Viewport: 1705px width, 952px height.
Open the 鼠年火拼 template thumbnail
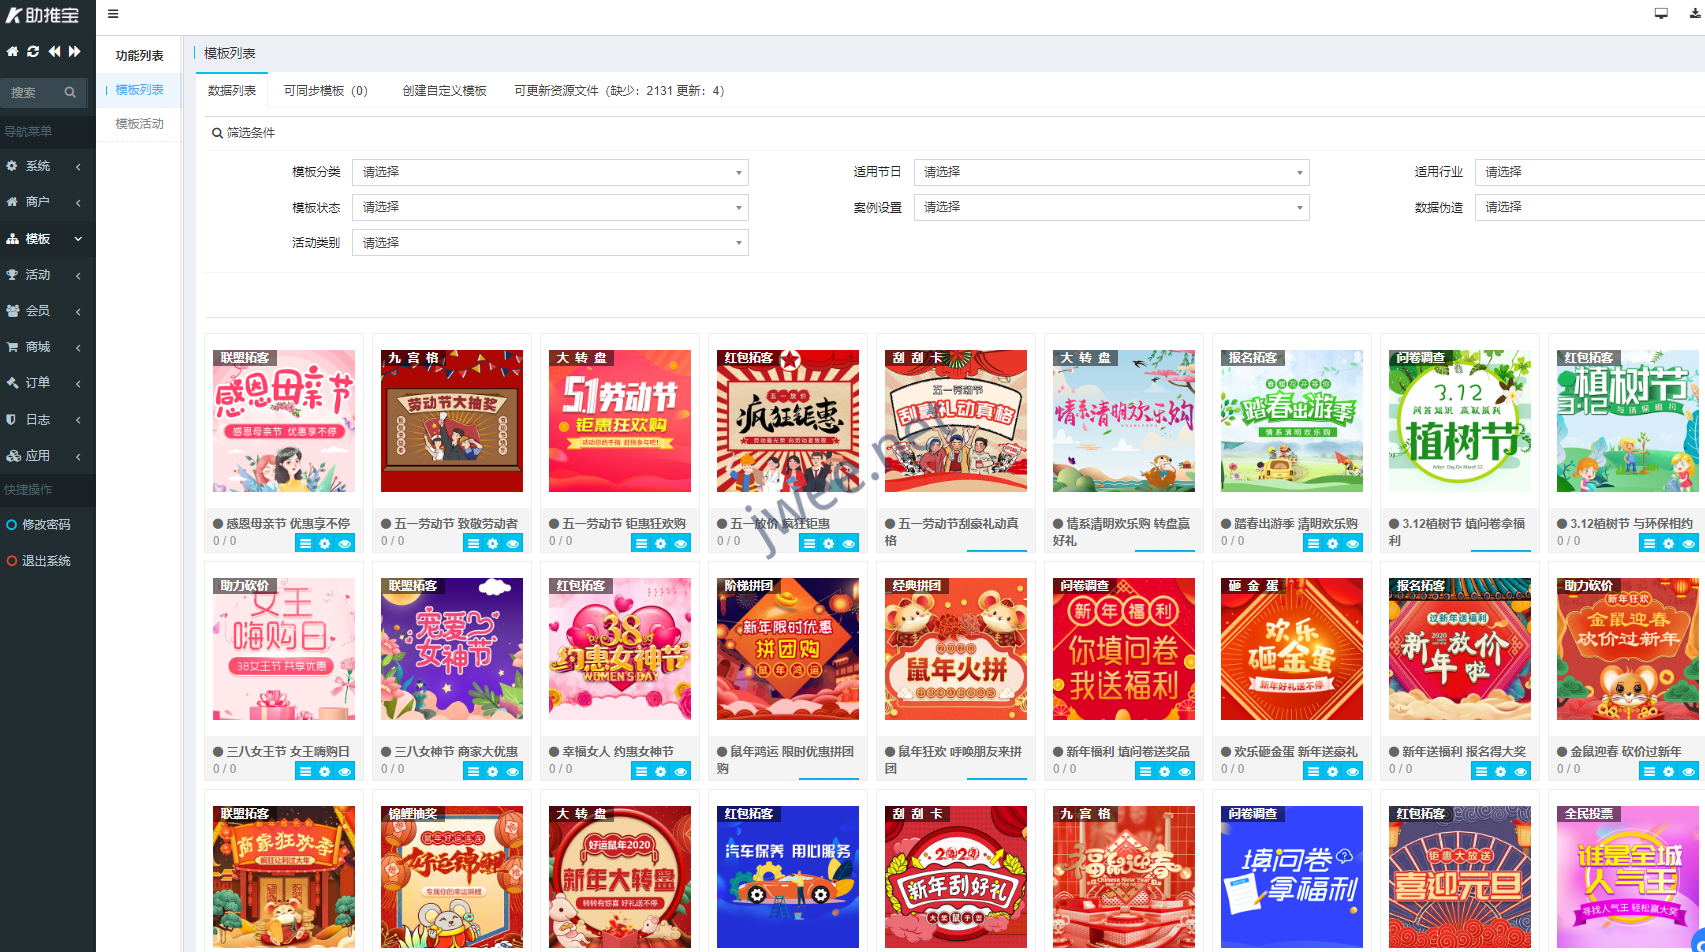coord(956,649)
